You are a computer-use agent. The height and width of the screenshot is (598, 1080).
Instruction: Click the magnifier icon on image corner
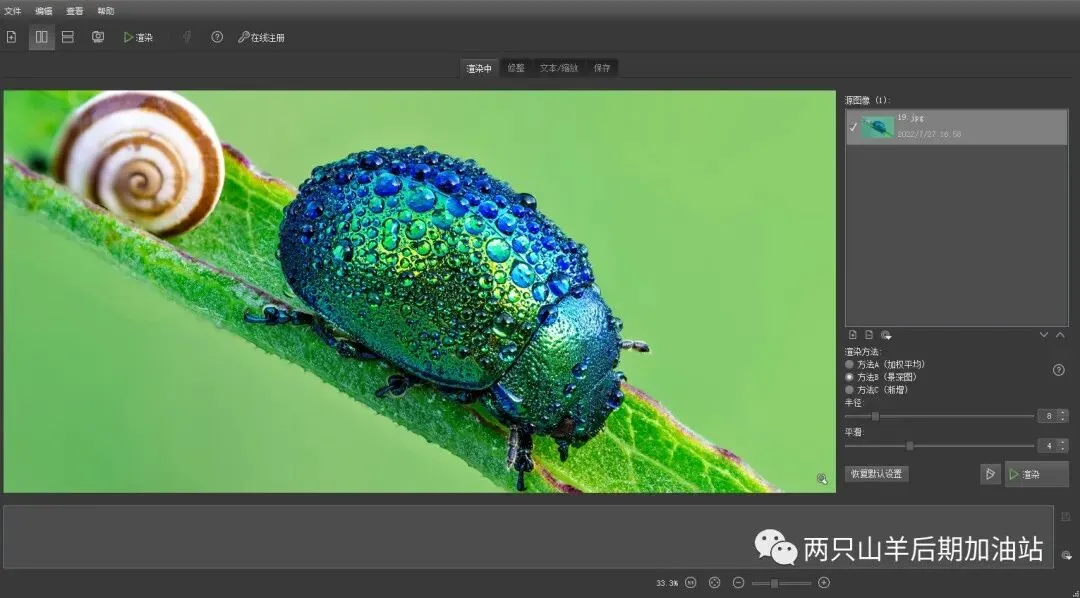[x=822, y=479]
